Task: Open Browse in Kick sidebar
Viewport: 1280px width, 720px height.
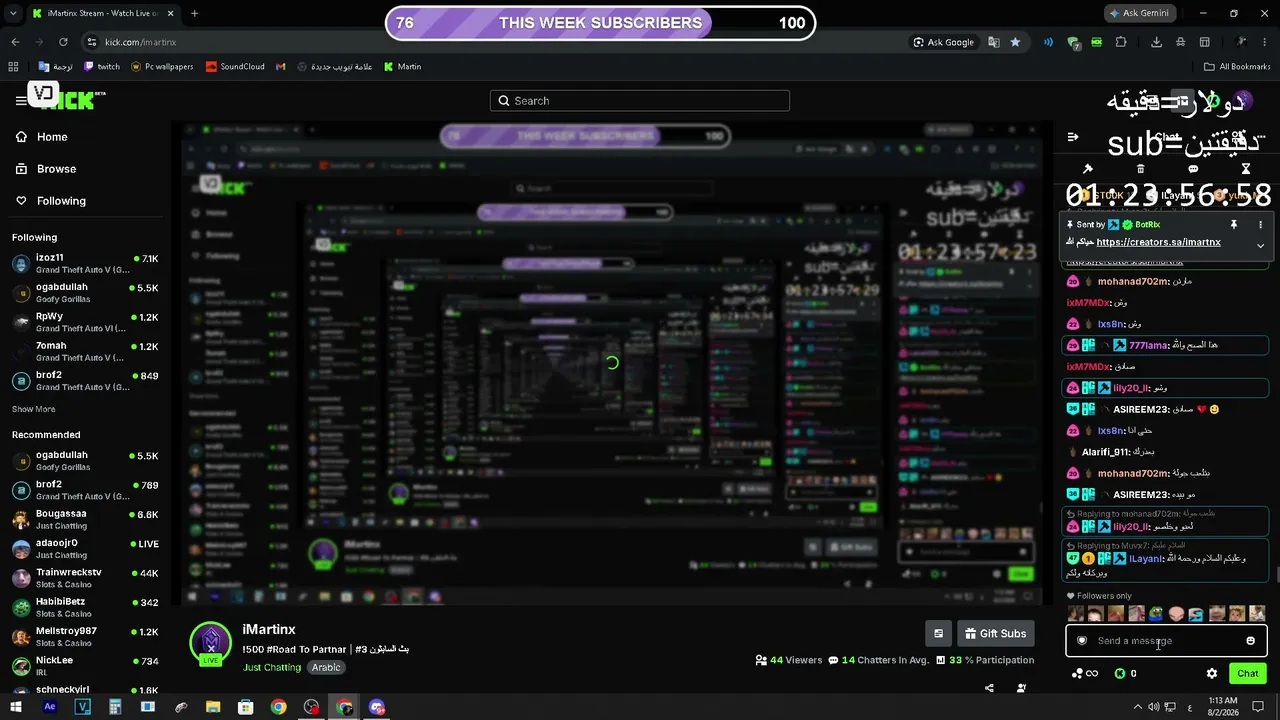Action: 46,169
